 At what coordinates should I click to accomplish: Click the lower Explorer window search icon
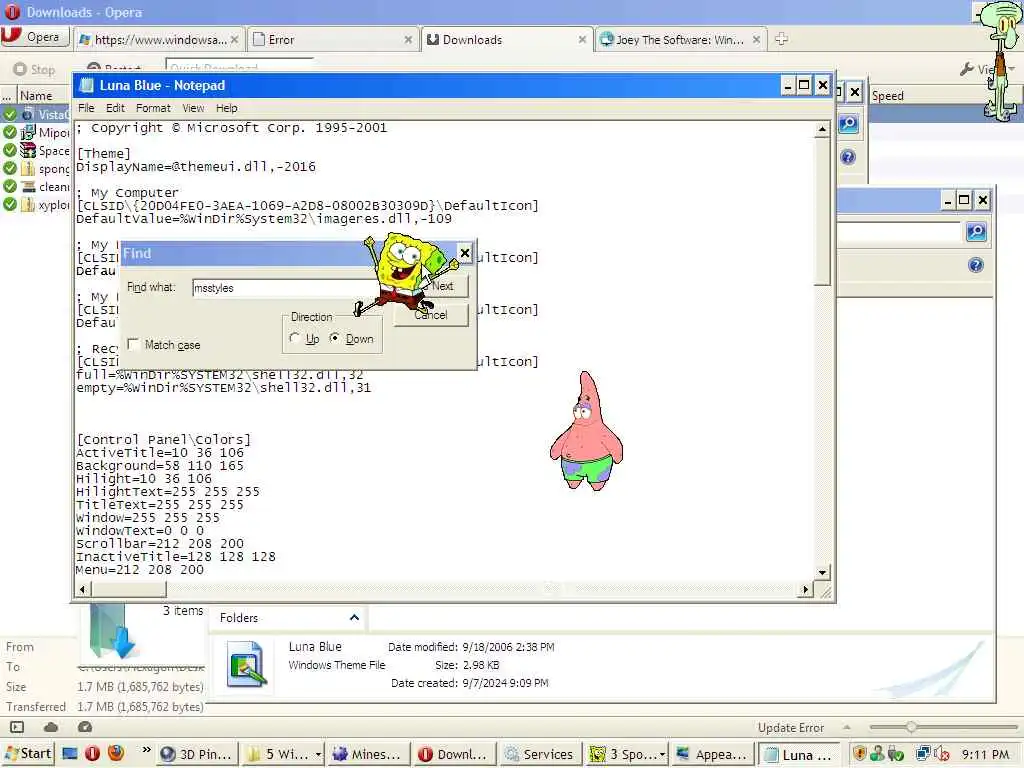click(x=976, y=232)
